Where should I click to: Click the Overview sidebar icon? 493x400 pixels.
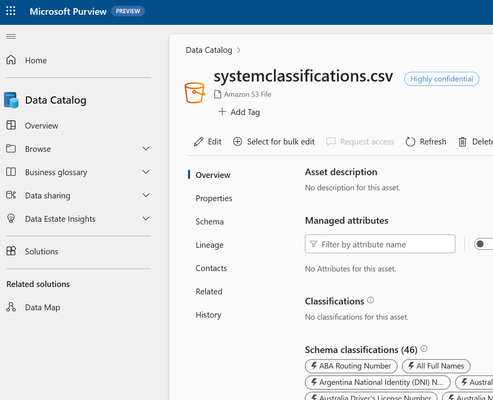[x=11, y=125]
